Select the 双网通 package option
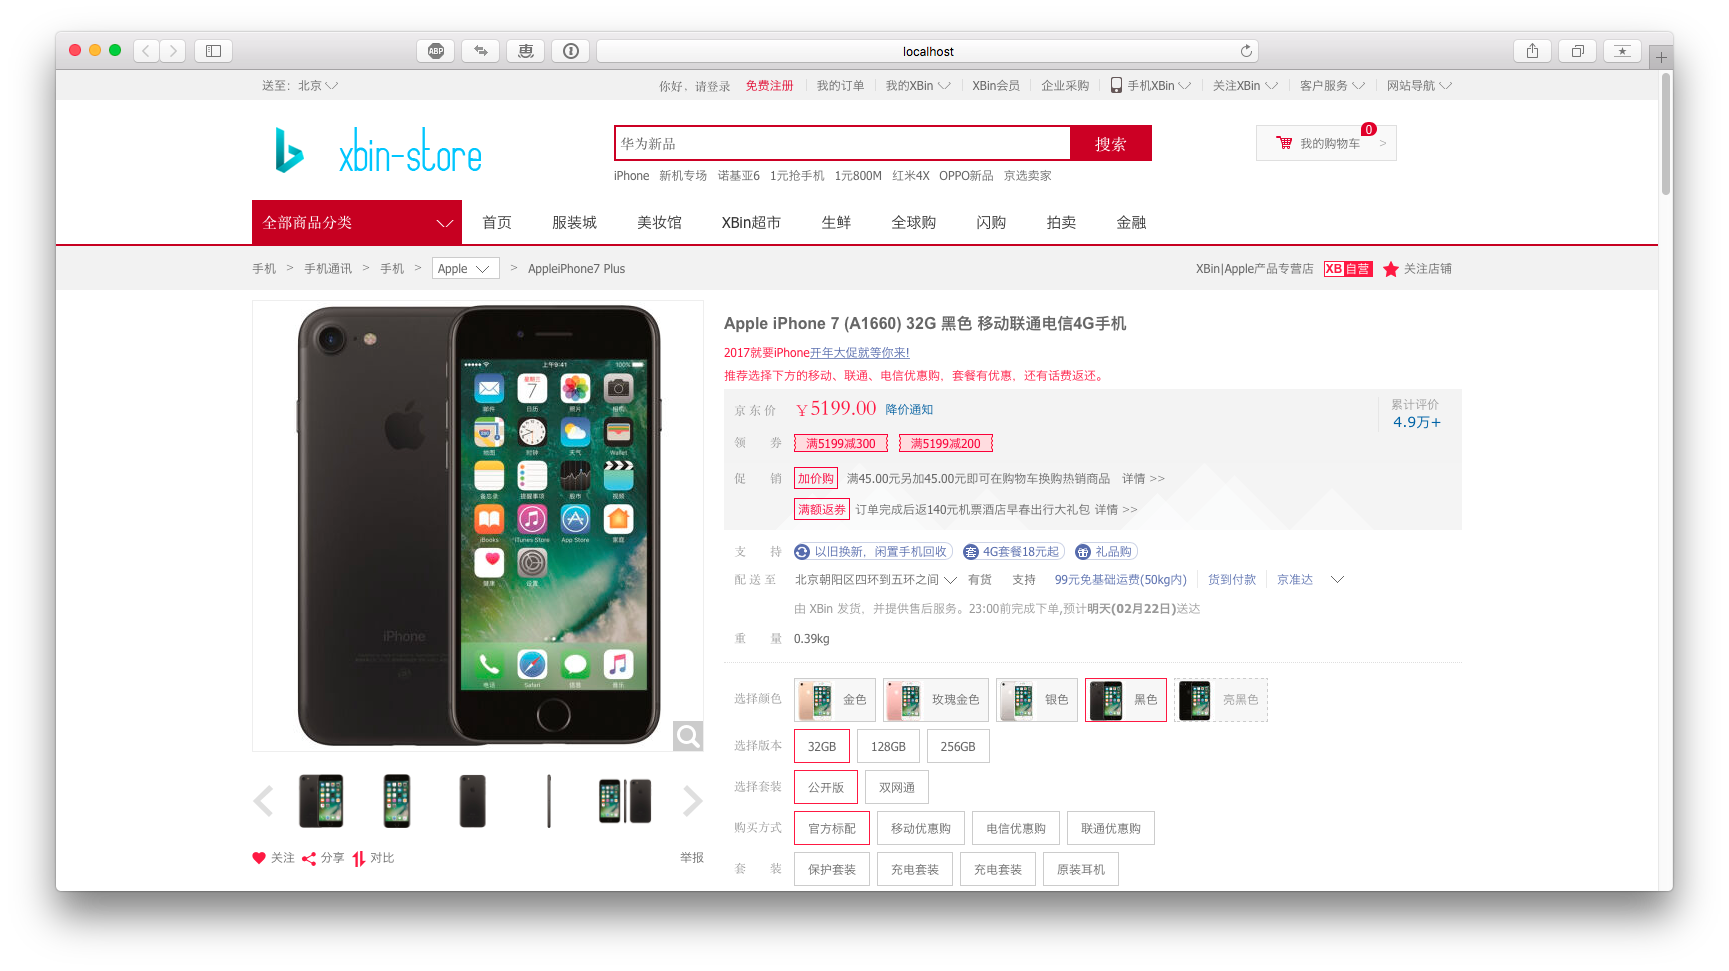The image size is (1729, 971). (x=897, y=788)
